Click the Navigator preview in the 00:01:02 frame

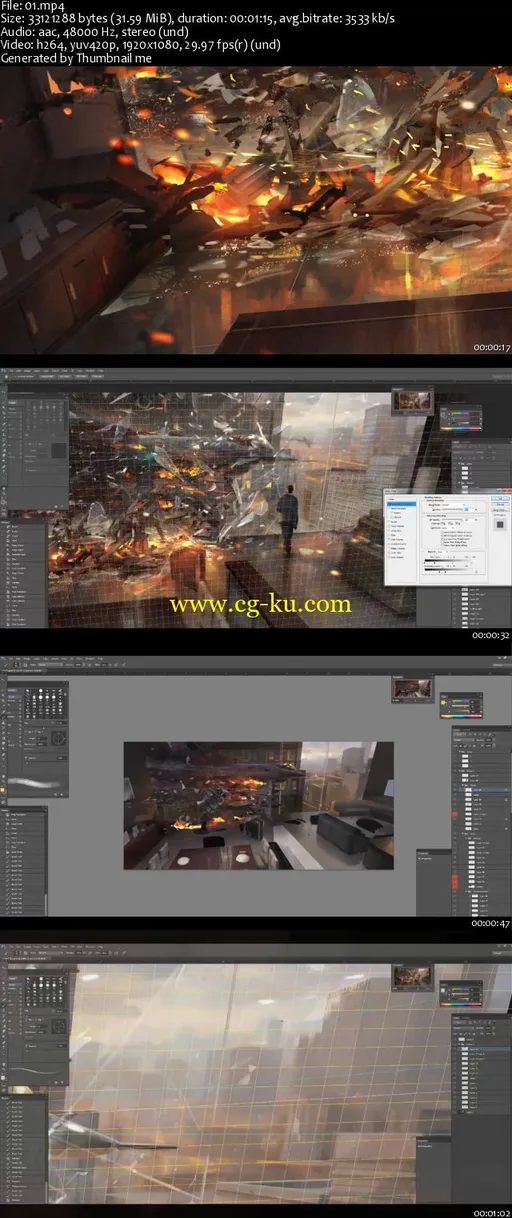tap(411, 975)
